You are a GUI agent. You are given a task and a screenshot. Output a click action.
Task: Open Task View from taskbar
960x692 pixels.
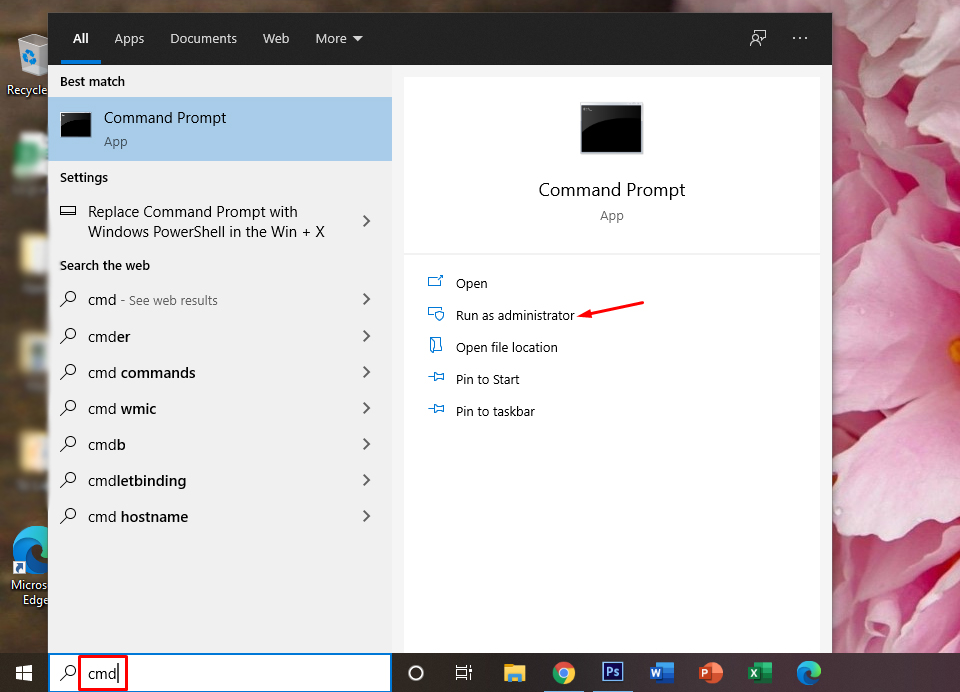pos(463,673)
